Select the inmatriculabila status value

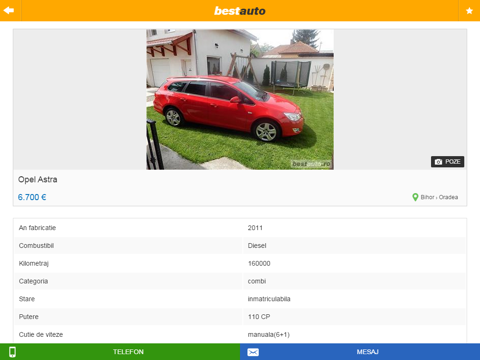click(269, 299)
